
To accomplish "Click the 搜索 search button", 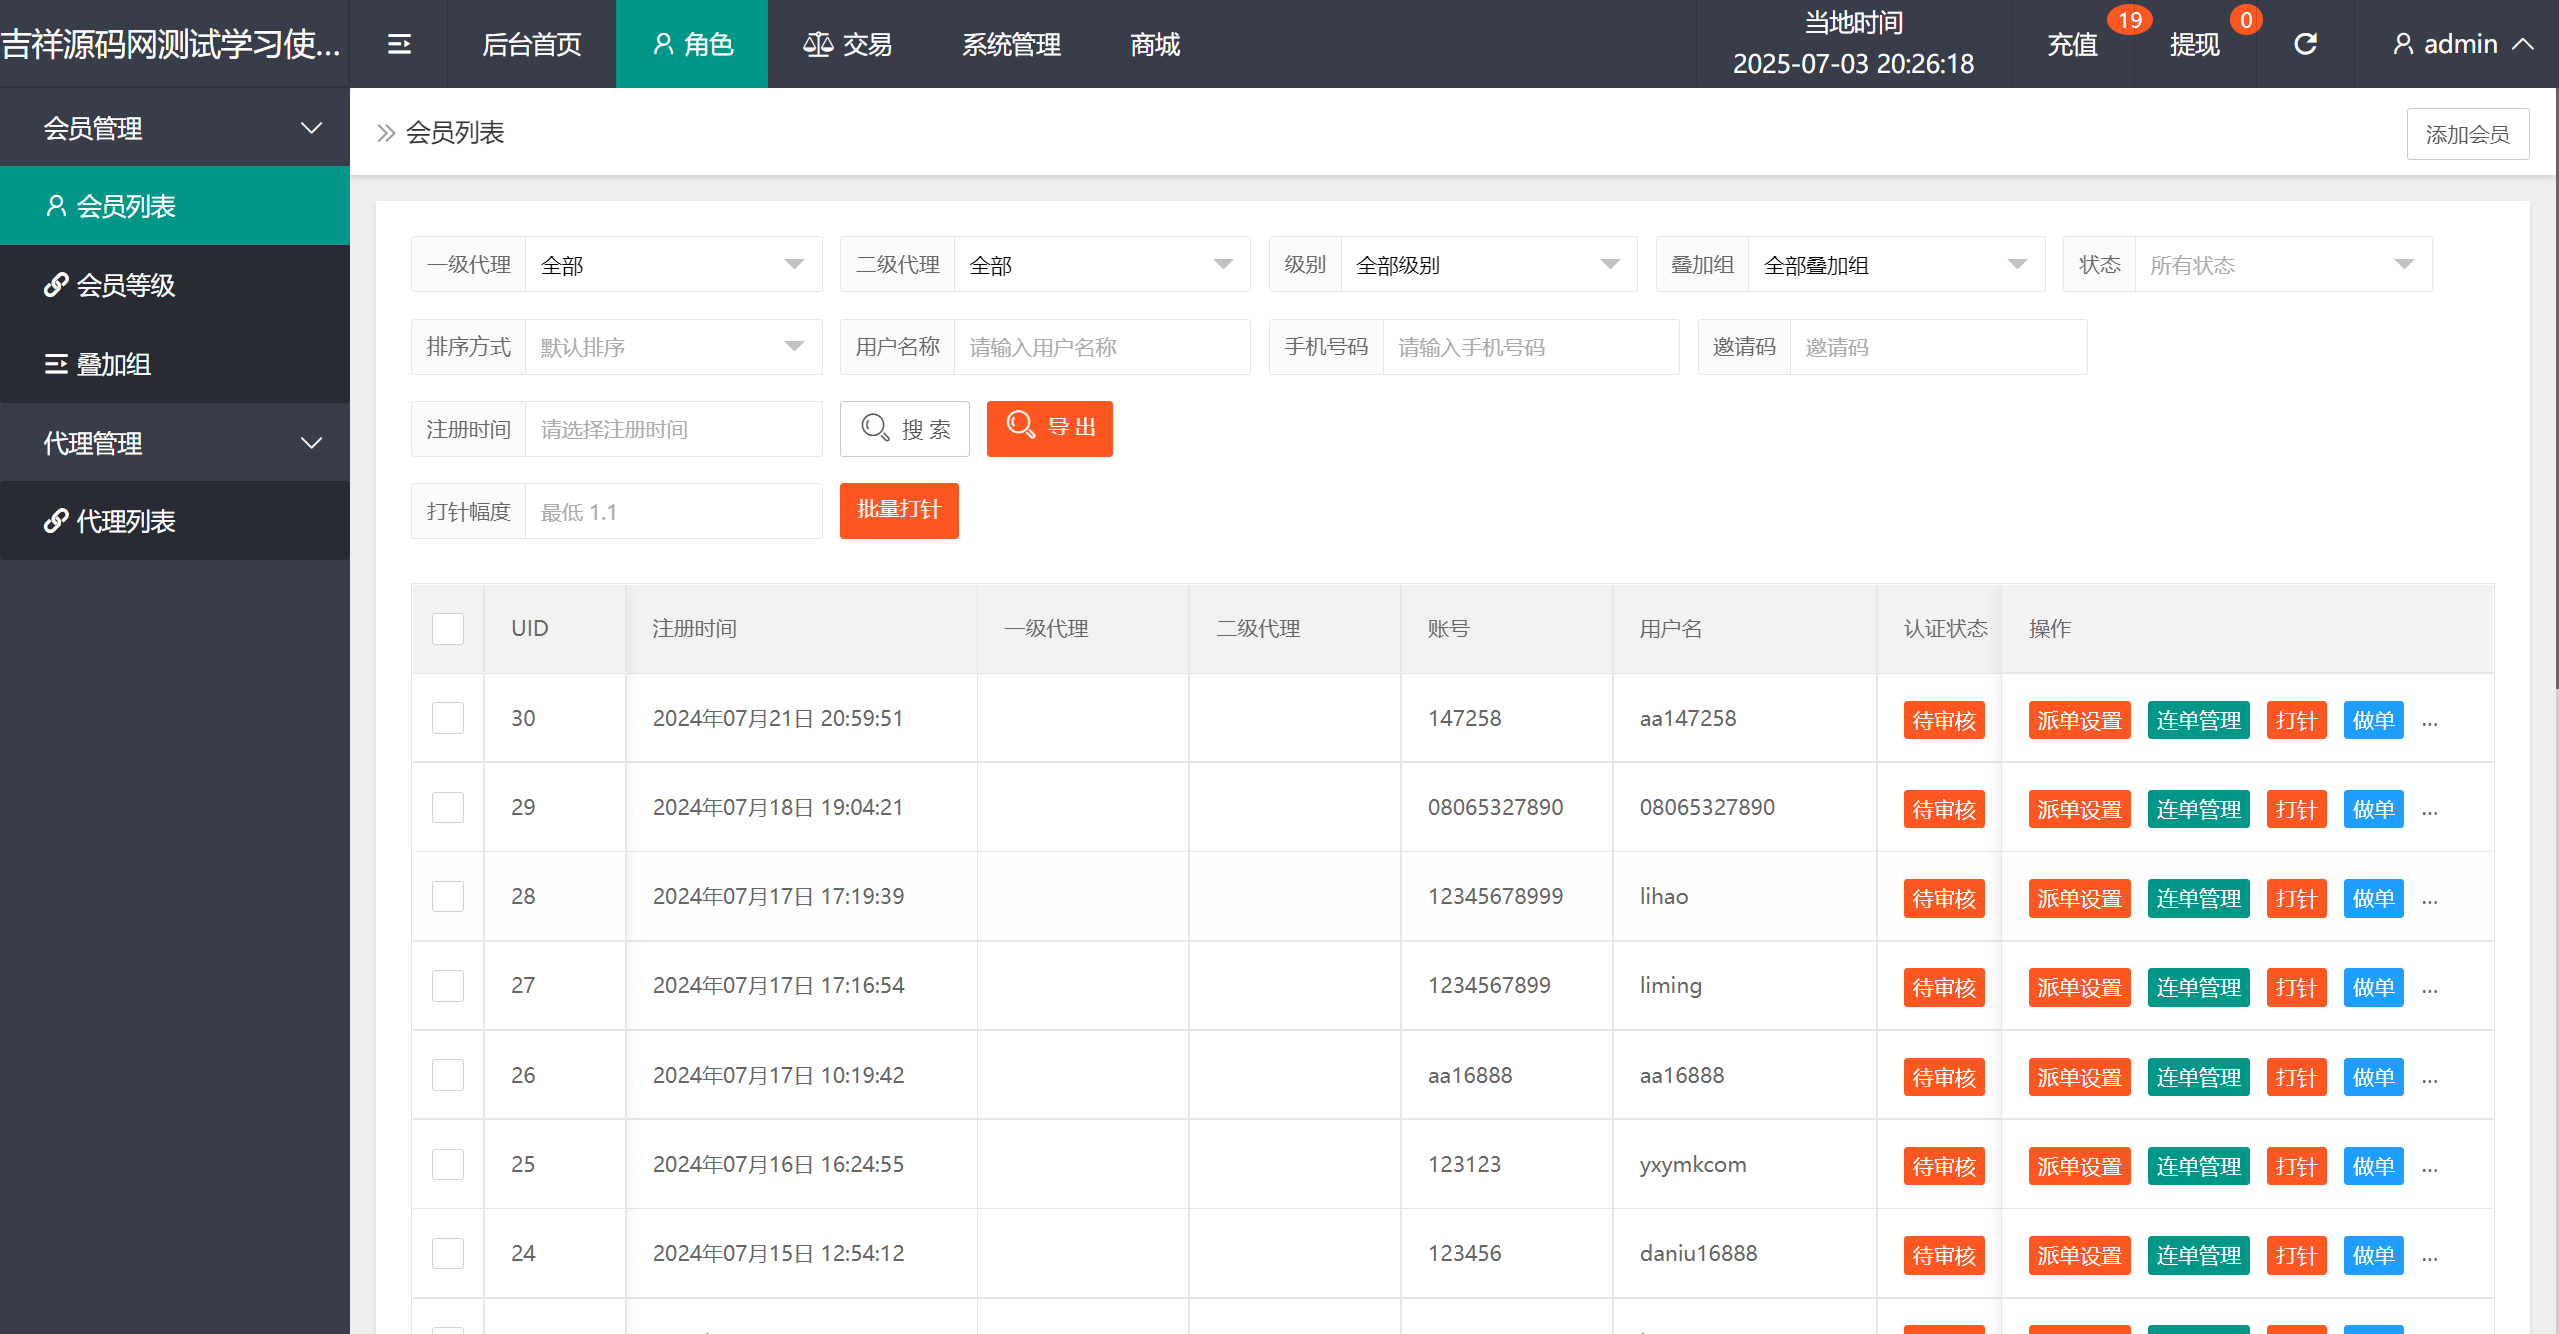I will click(x=905, y=429).
